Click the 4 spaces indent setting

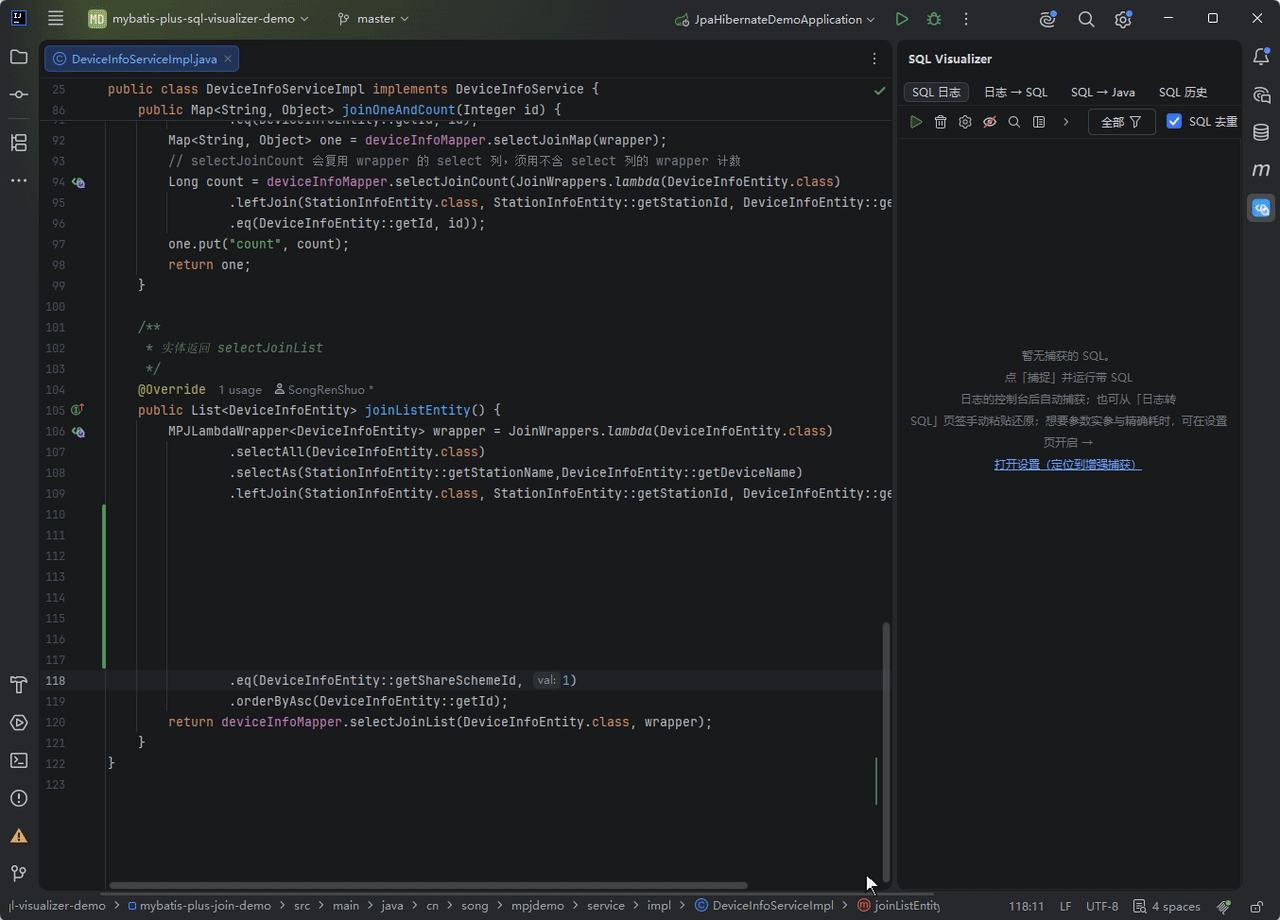1167,906
